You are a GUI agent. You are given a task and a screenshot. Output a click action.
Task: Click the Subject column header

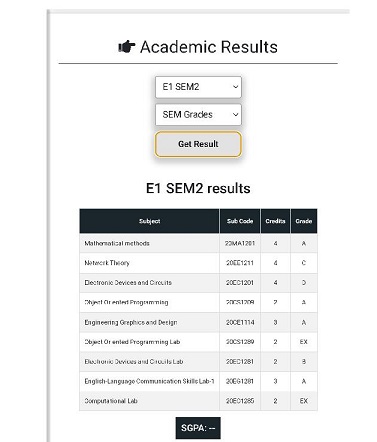[149, 221]
